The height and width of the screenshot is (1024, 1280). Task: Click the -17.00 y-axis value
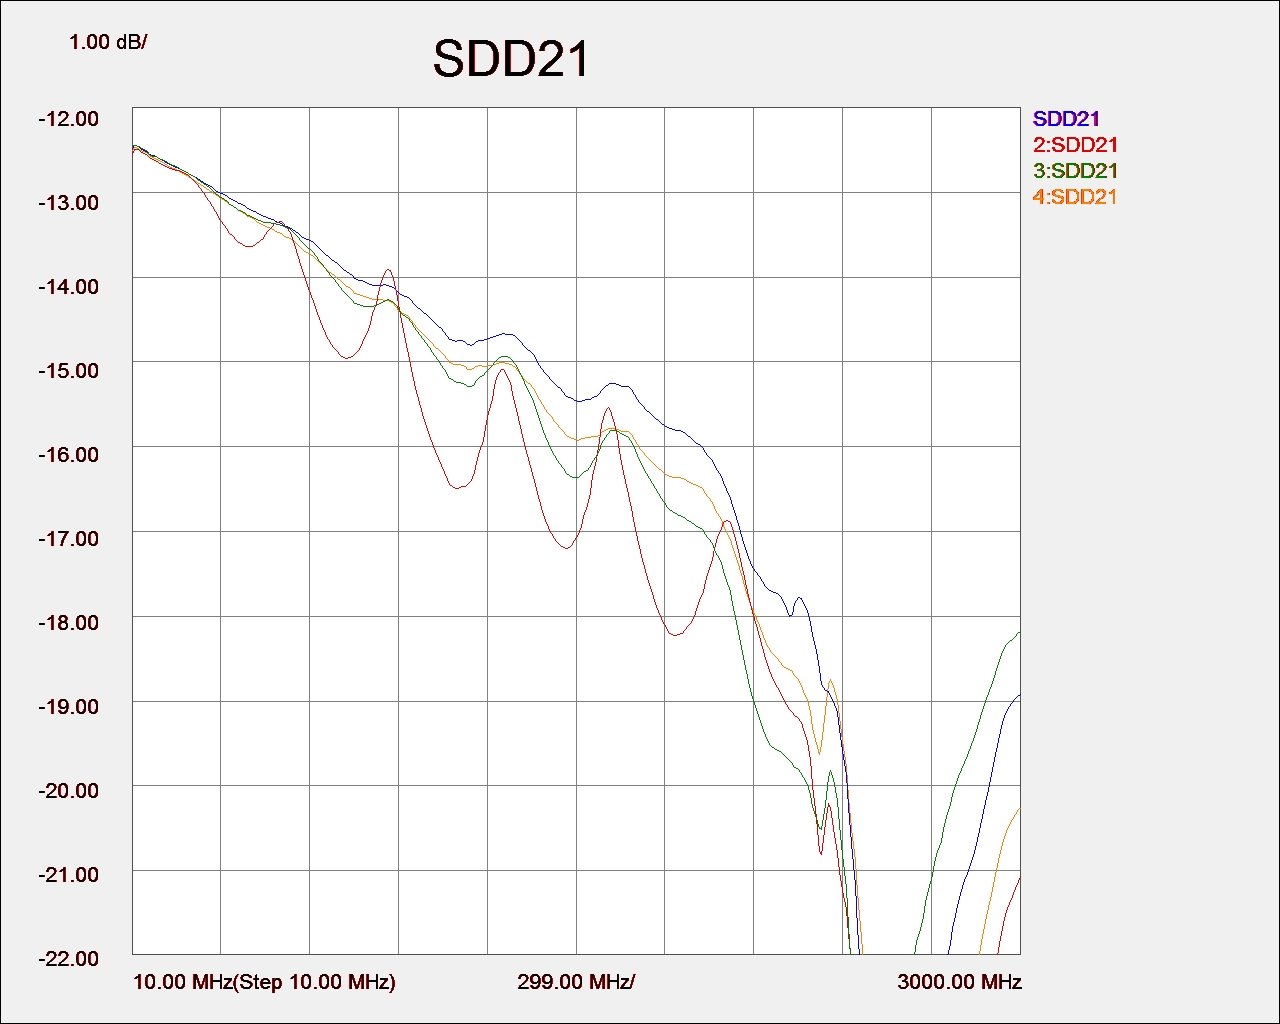coord(68,539)
